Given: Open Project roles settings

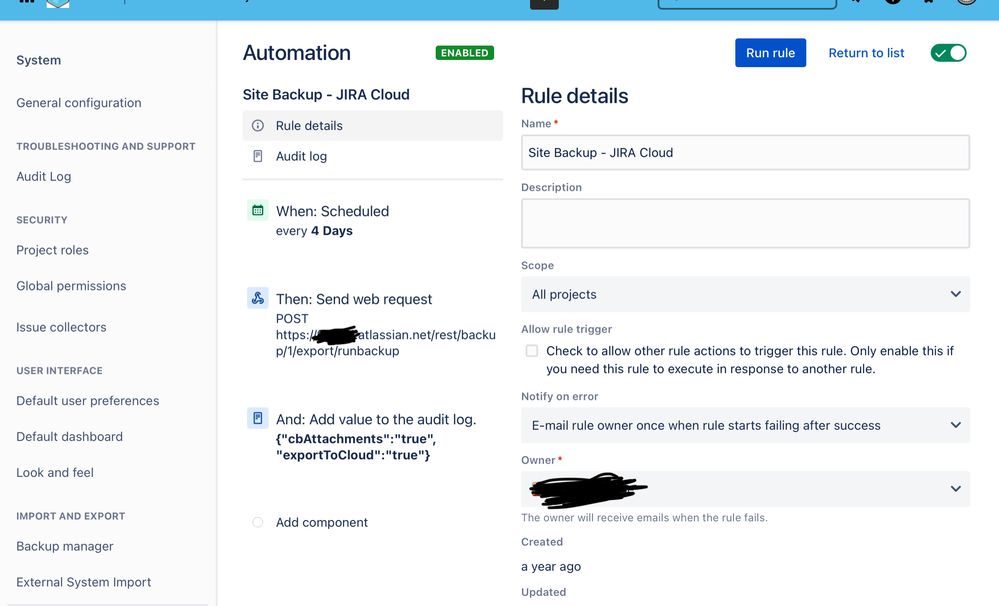Looking at the screenshot, I should [52, 250].
